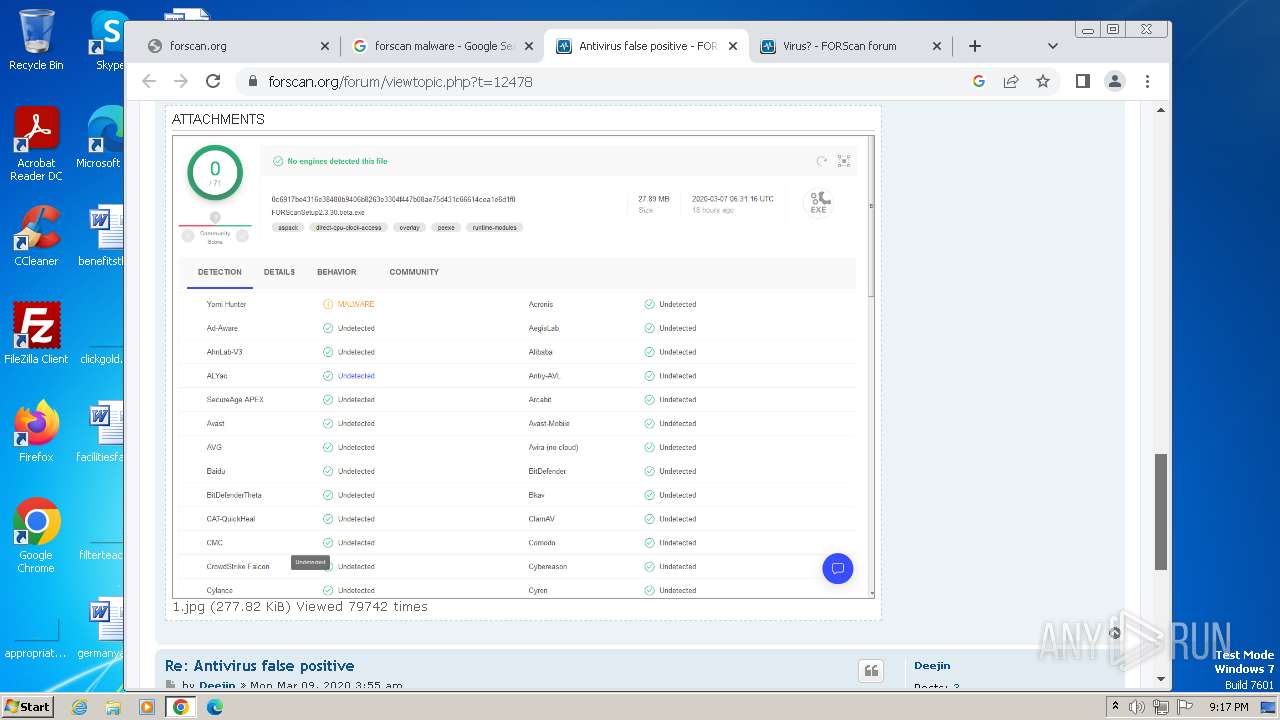Open the Action Center flag icon
The image size is (1280, 720).
[1183, 707]
